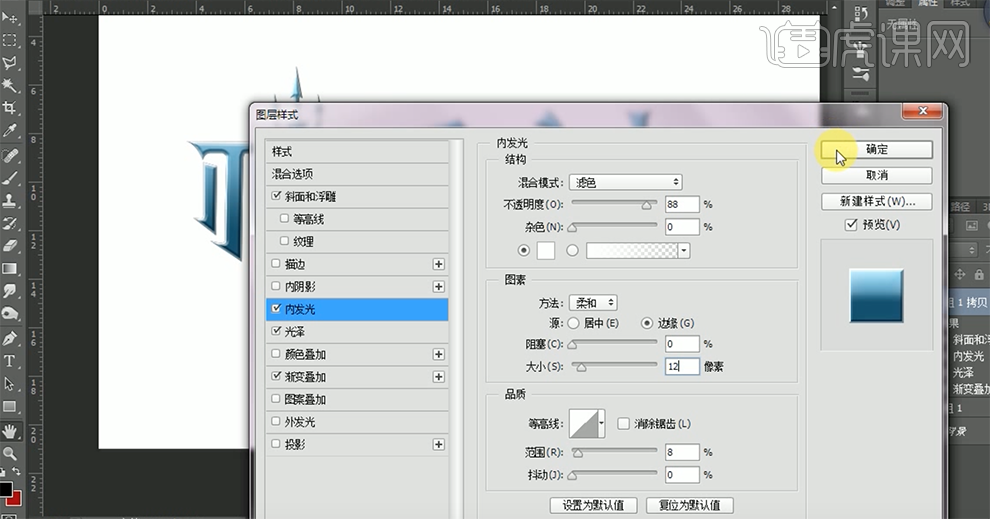990x519 pixels.
Task: Enable the 外发光 checkbox
Action: [276, 421]
